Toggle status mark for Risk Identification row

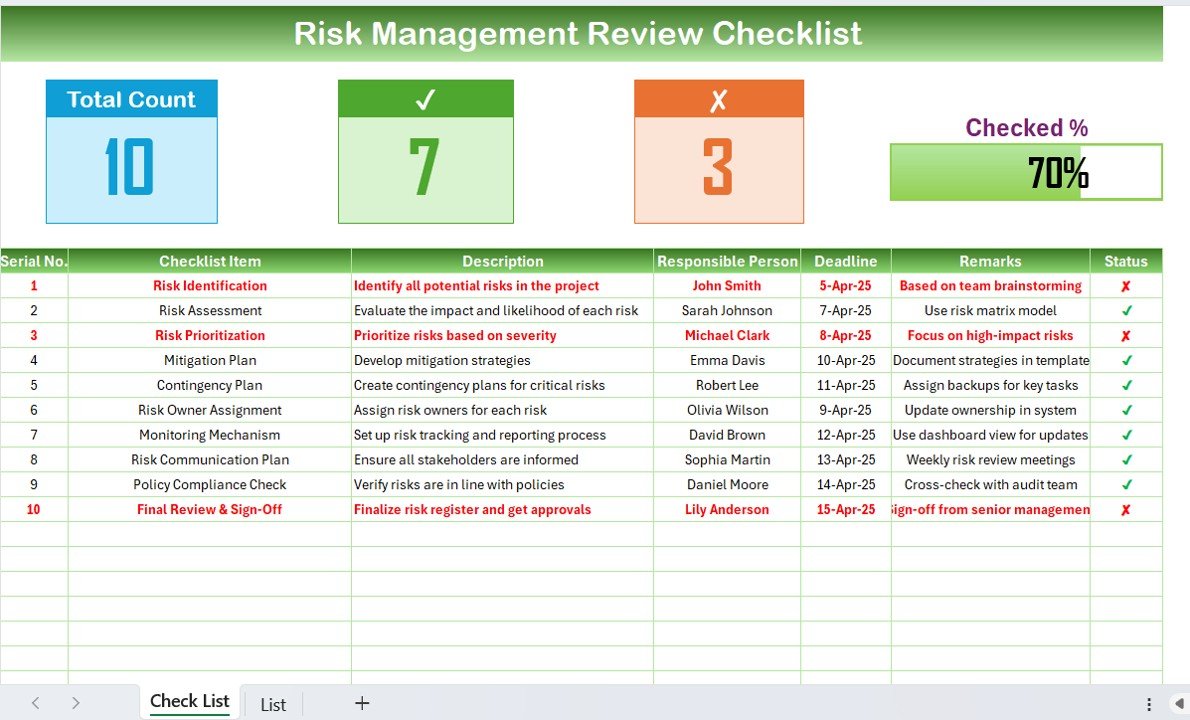tap(1126, 286)
